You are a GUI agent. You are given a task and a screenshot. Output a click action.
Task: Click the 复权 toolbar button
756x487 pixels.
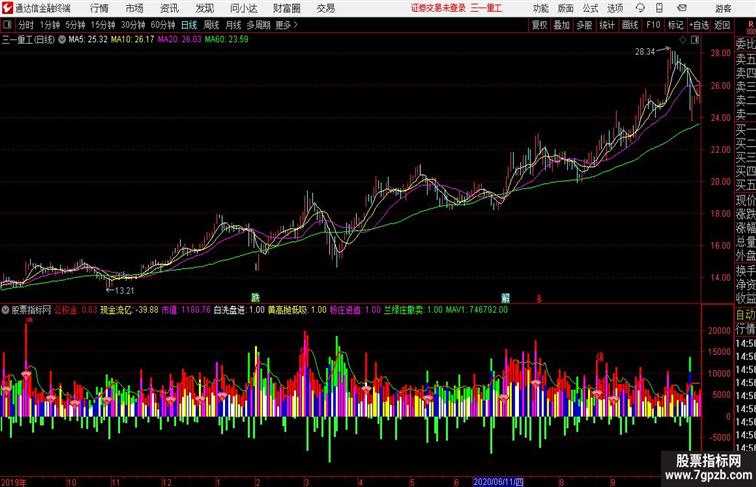click(539, 25)
